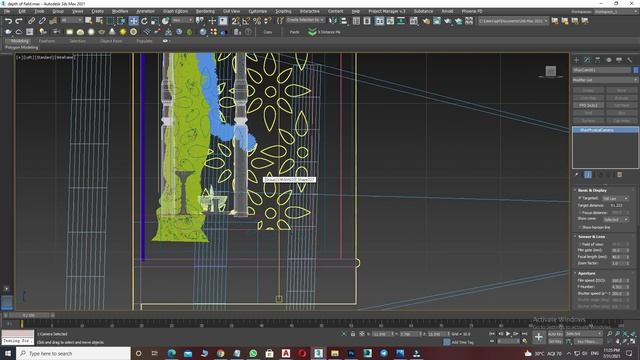
Task: Open the Motion panel tab icon
Action: coord(609,60)
